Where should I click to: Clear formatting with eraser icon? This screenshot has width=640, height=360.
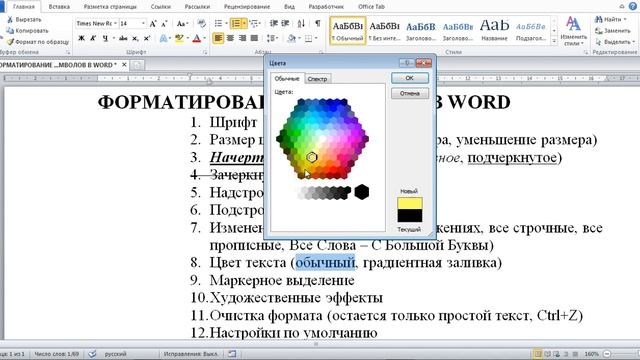[201, 24]
